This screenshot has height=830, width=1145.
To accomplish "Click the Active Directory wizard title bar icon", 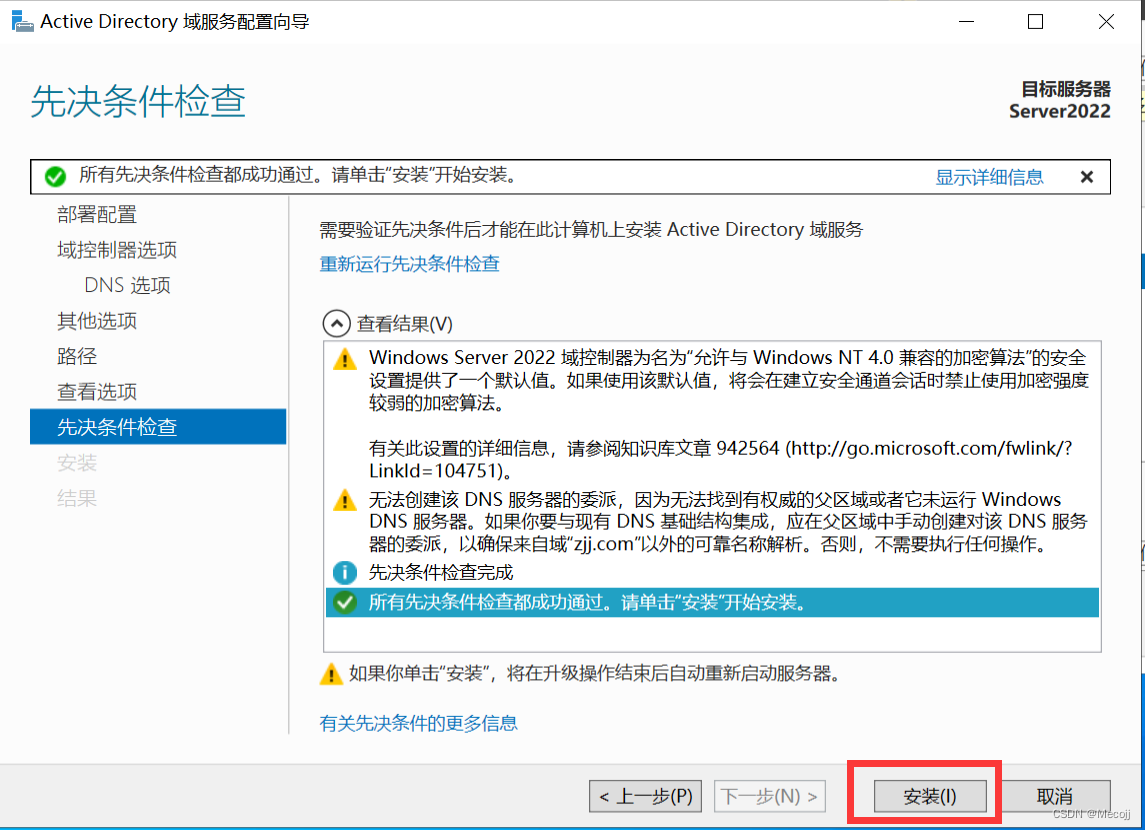I will (22, 21).
